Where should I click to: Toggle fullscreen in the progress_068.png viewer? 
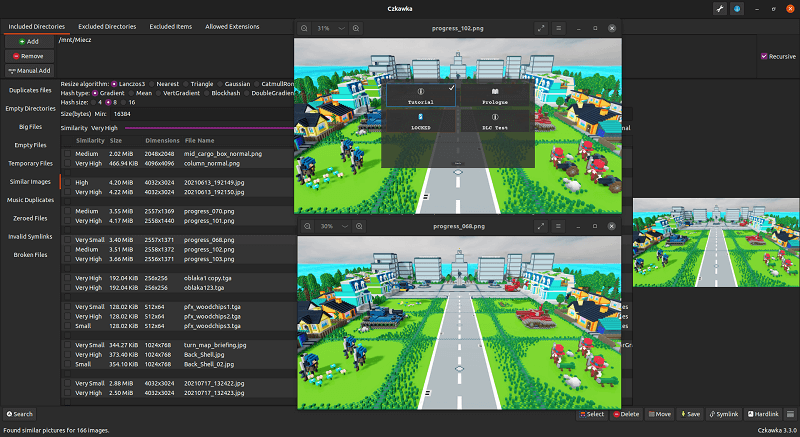(x=541, y=226)
